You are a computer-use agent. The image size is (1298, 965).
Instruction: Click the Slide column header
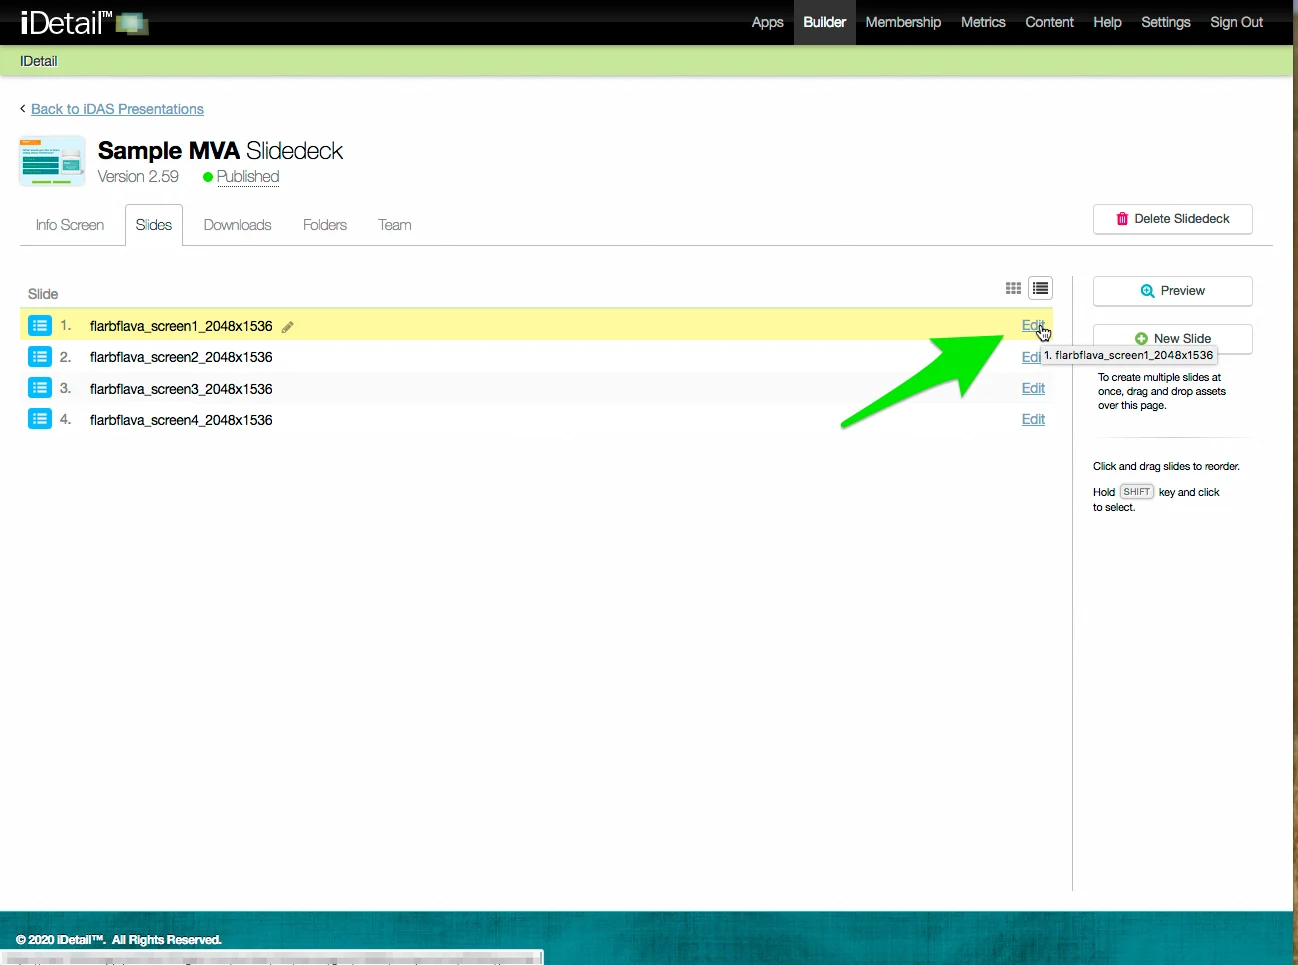point(43,294)
